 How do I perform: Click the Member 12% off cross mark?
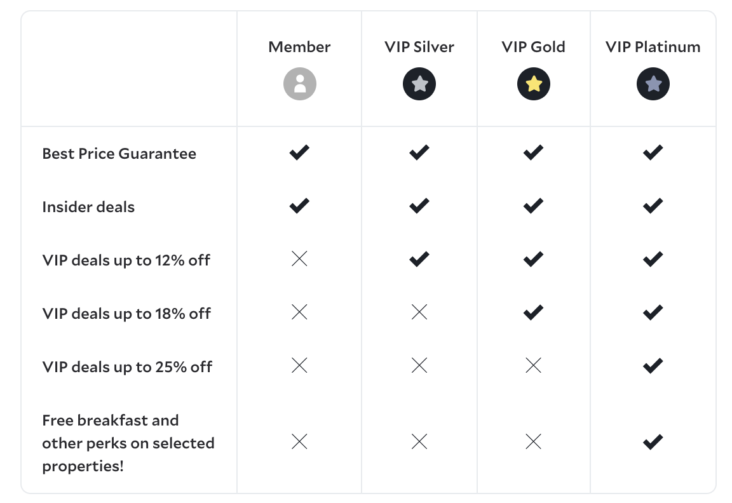click(x=299, y=259)
